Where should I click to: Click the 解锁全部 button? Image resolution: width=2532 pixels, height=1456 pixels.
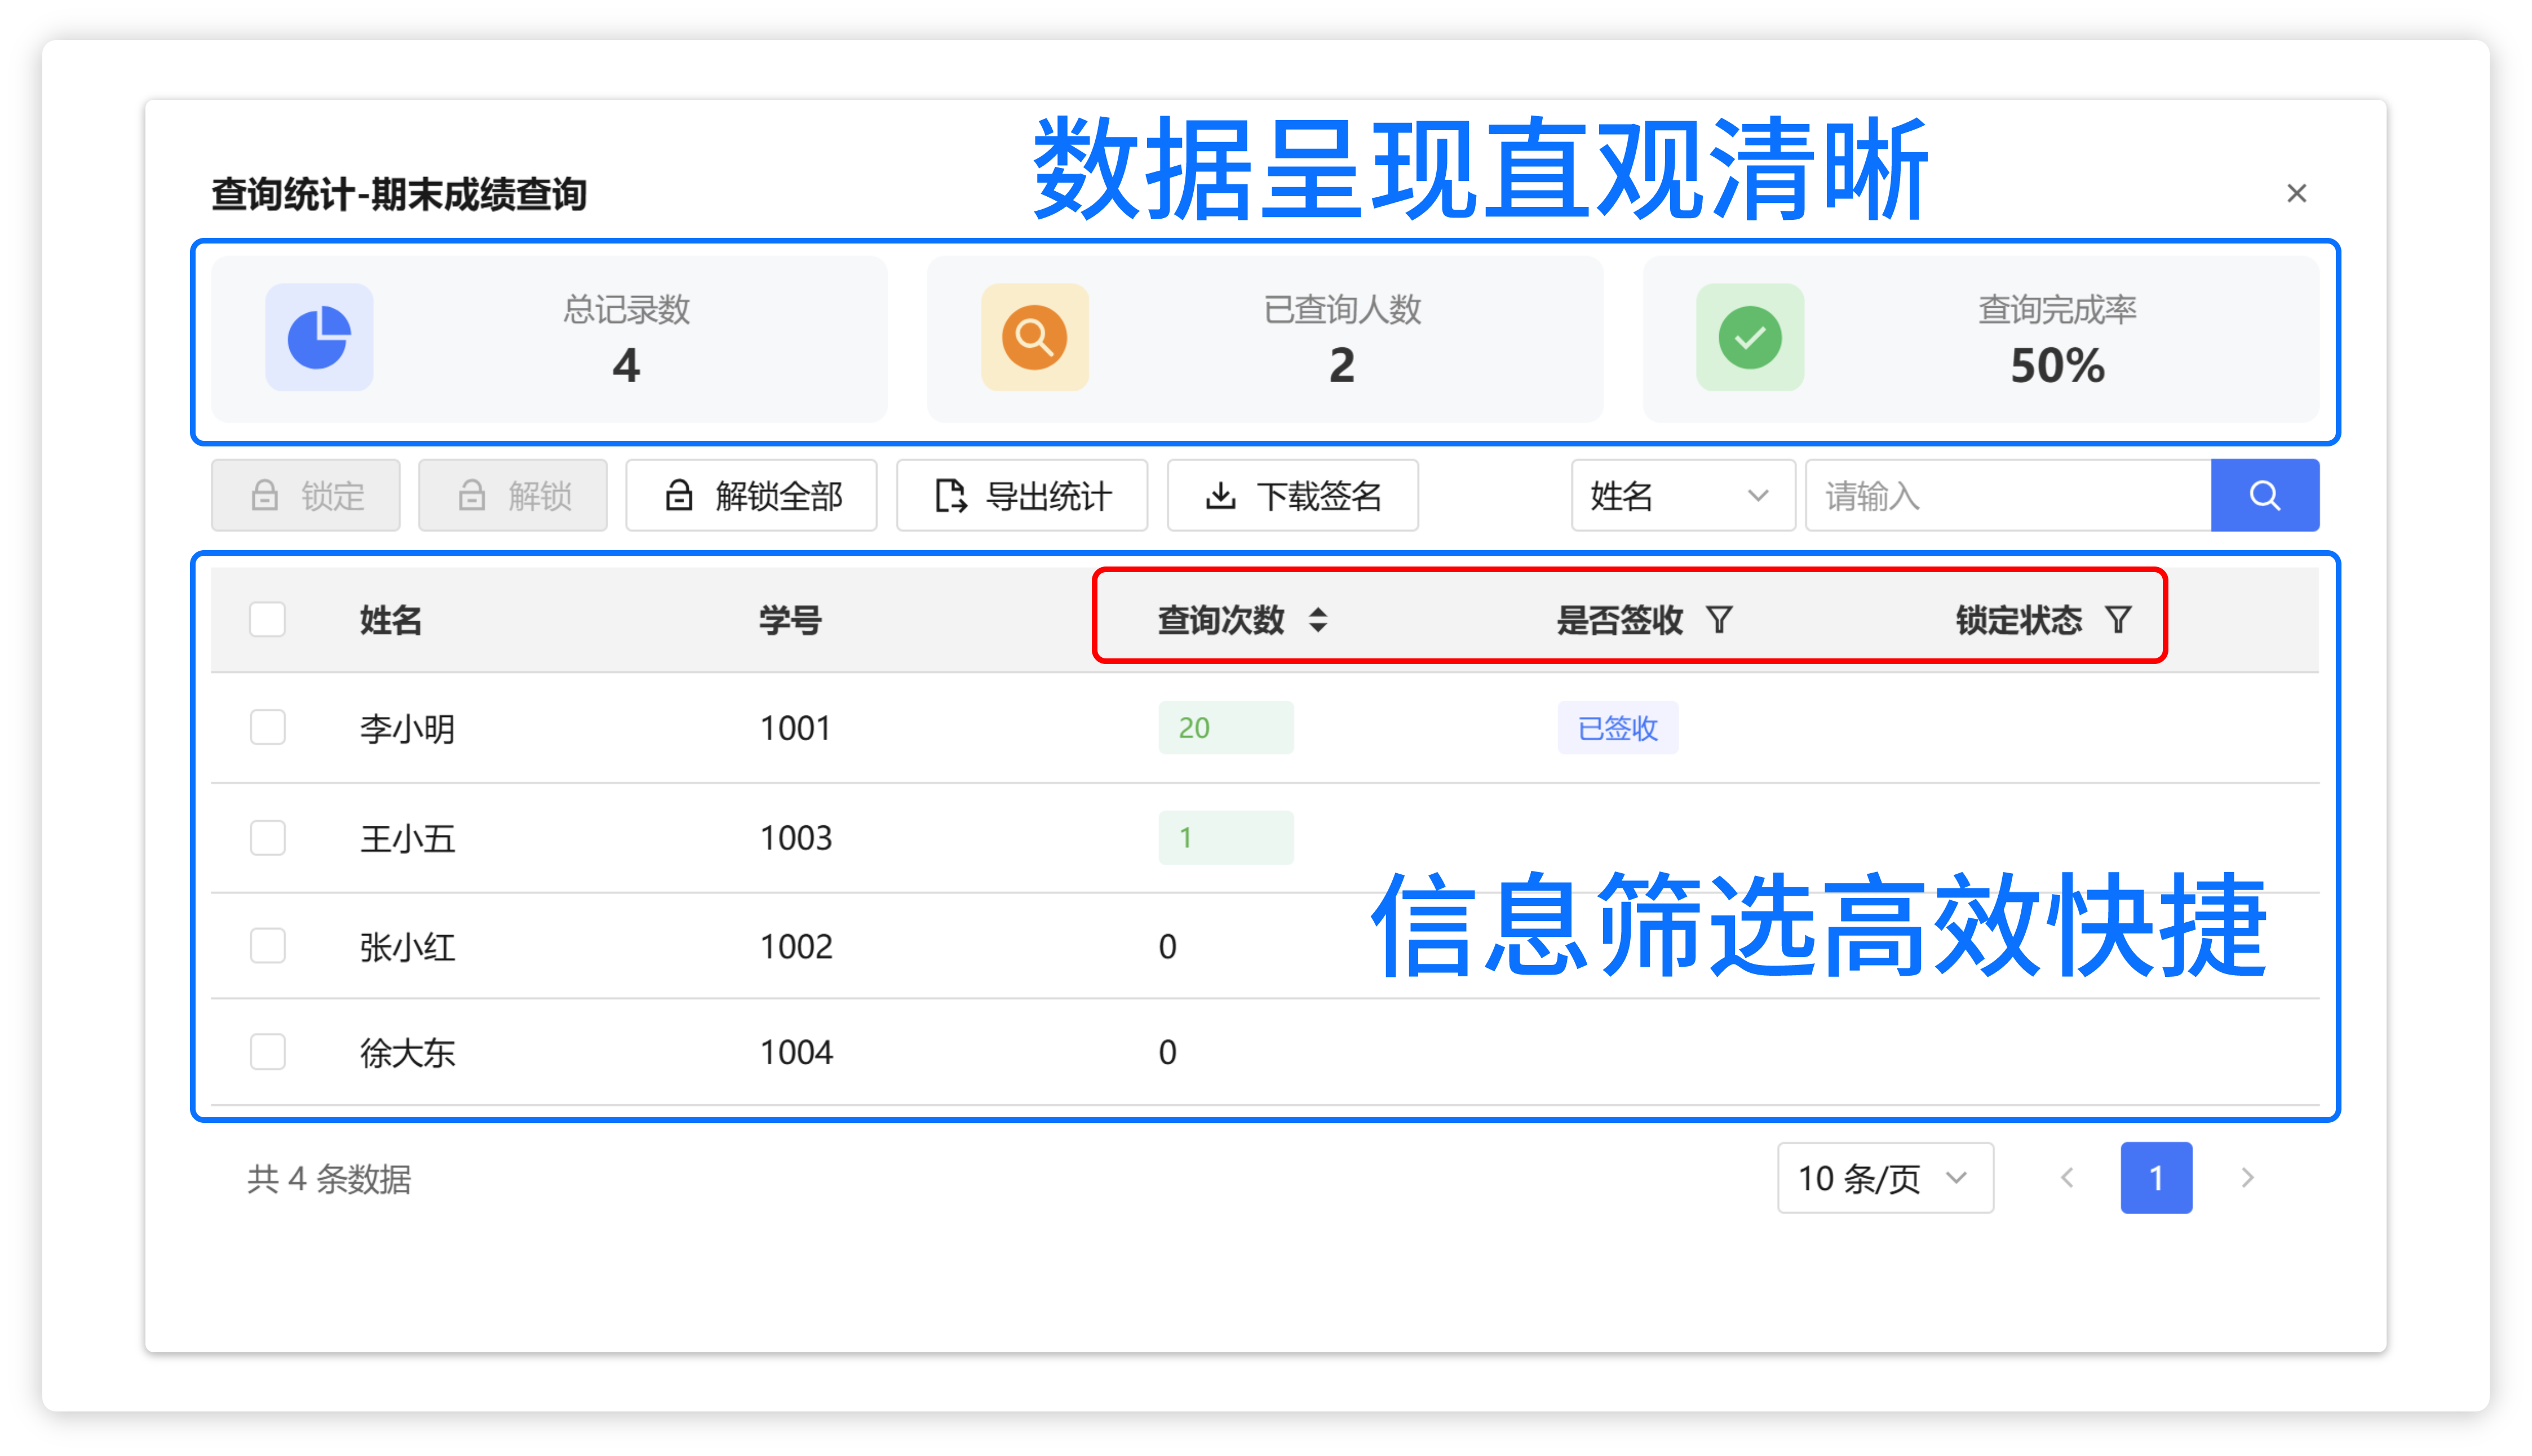pos(751,495)
